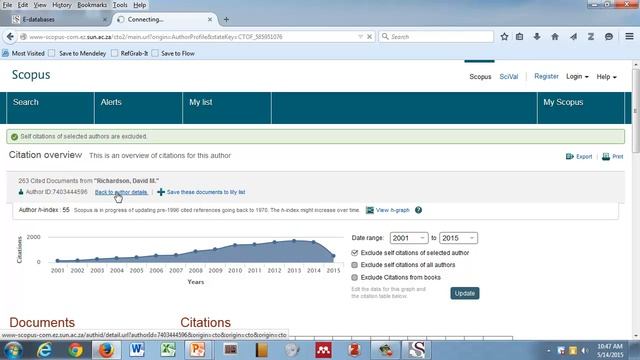Click in the browser Search box

pos(436,37)
